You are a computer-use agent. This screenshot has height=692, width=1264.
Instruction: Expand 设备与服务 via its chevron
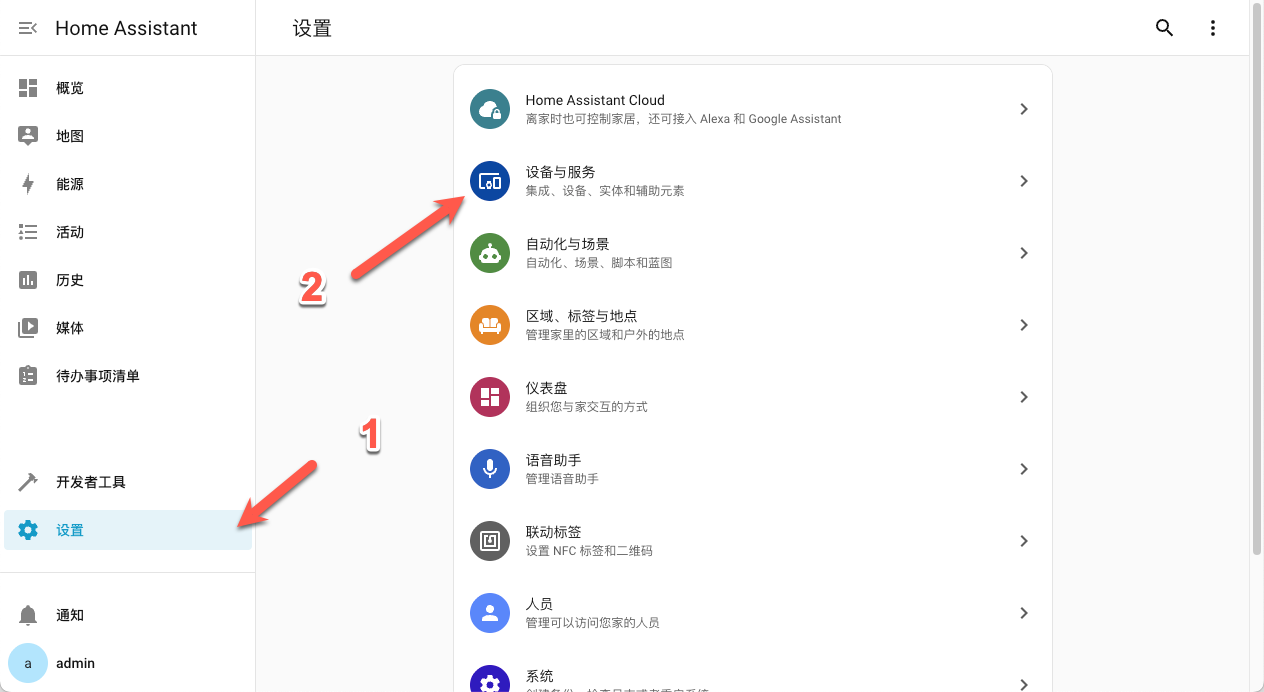1023,181
